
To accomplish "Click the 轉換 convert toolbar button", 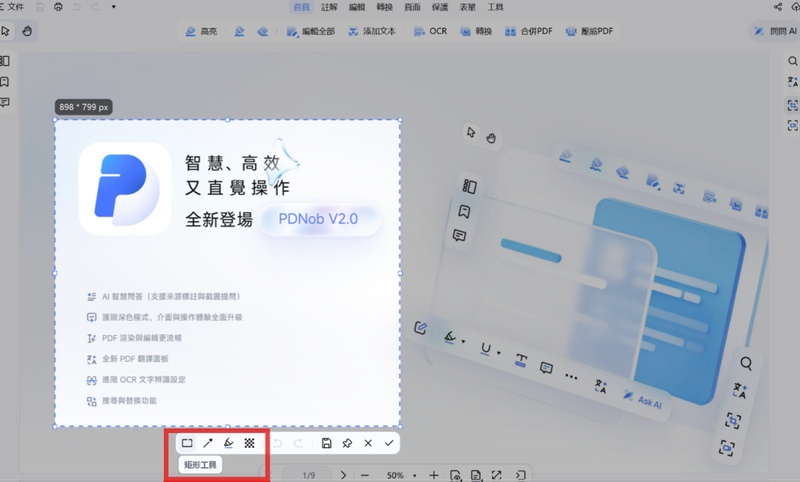I will point(476,31).
